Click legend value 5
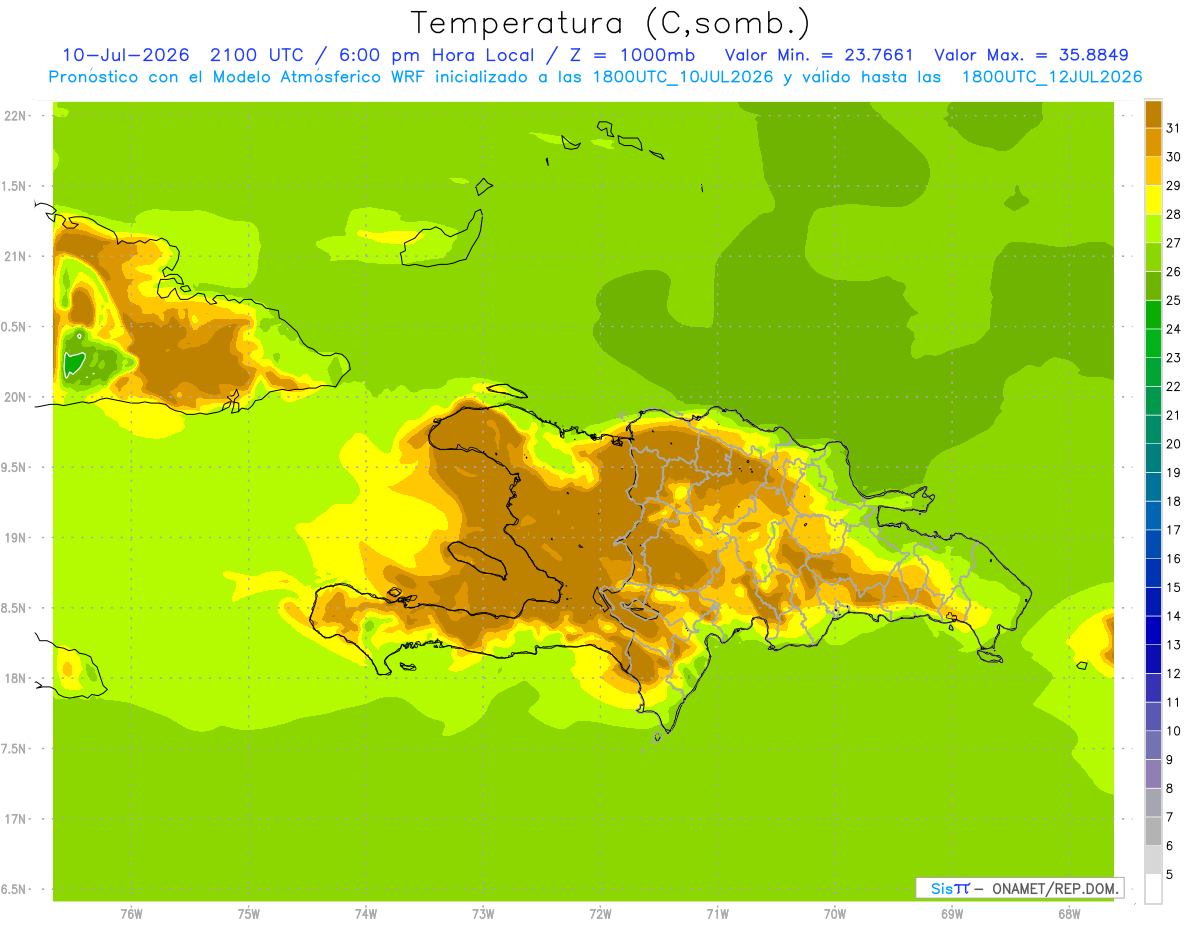The width and height of the screenshot is (1200, 927). 1170,875
